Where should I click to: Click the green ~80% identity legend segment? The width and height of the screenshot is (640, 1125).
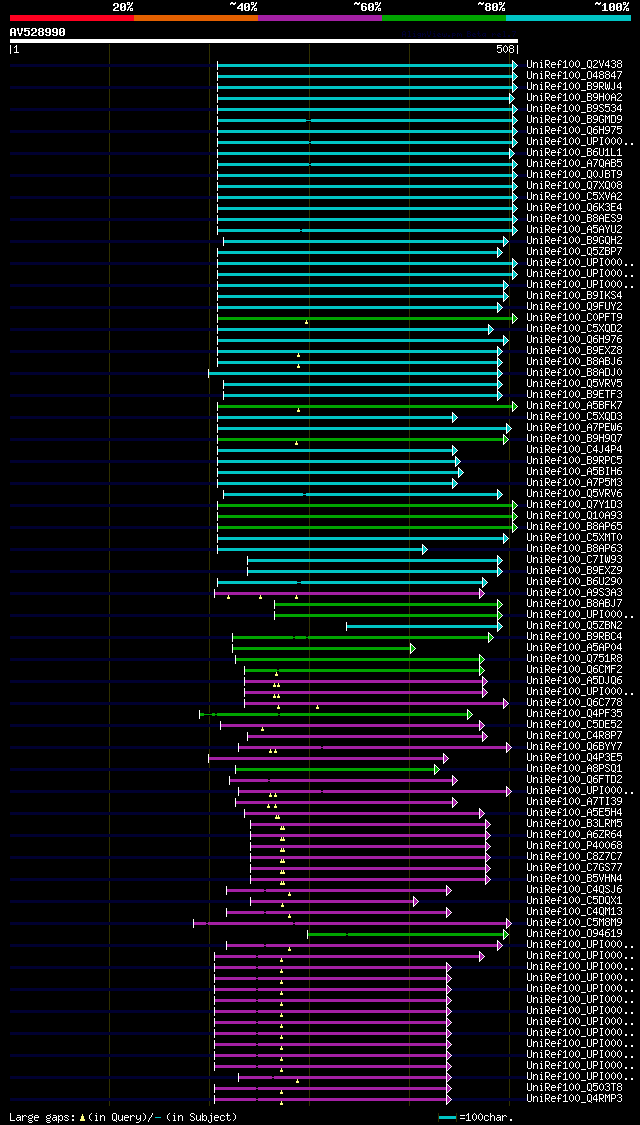tap(444, 17)
